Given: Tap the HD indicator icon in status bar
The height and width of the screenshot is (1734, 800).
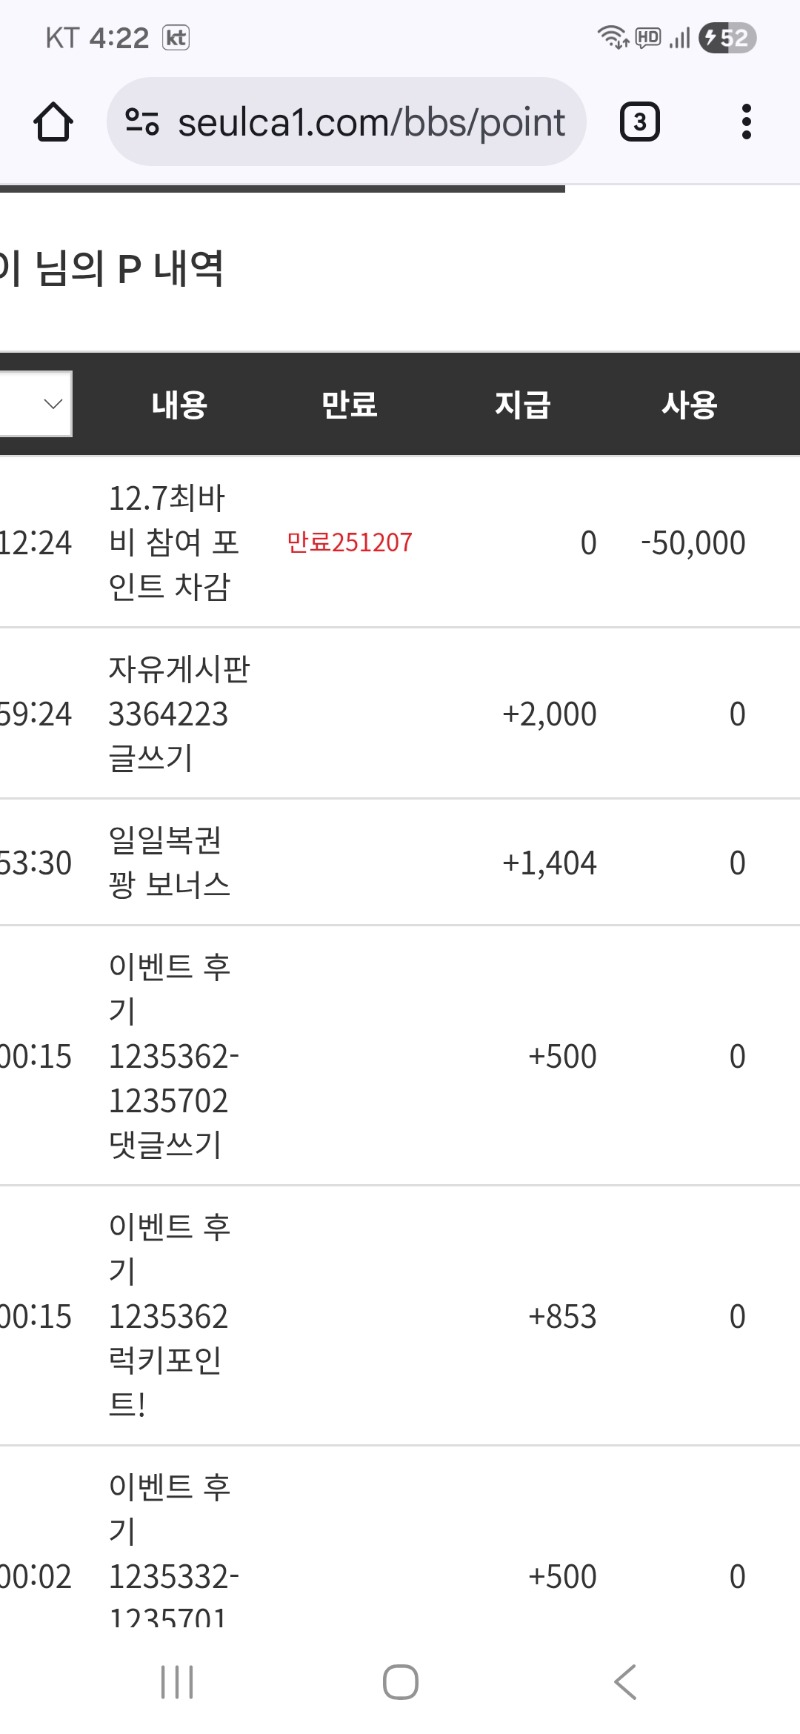Looking at the screenshot, I should 647,38.
